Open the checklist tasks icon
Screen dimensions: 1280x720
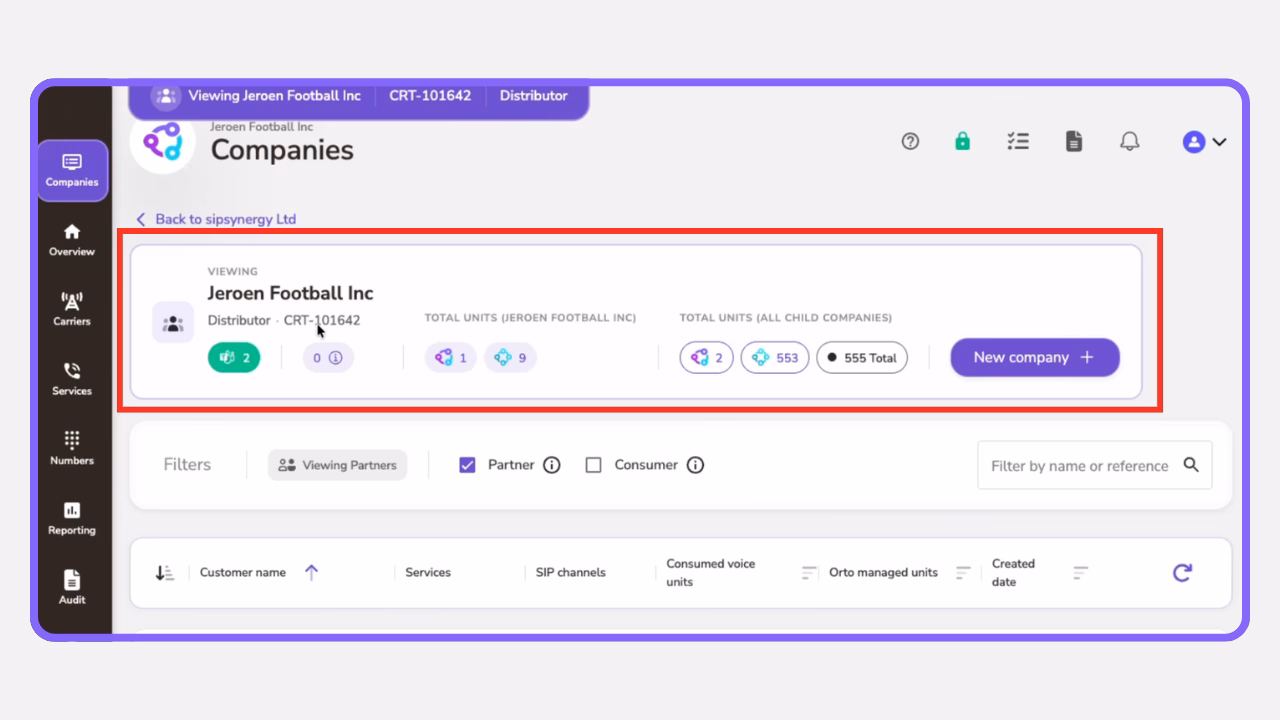pos(1018,142)
